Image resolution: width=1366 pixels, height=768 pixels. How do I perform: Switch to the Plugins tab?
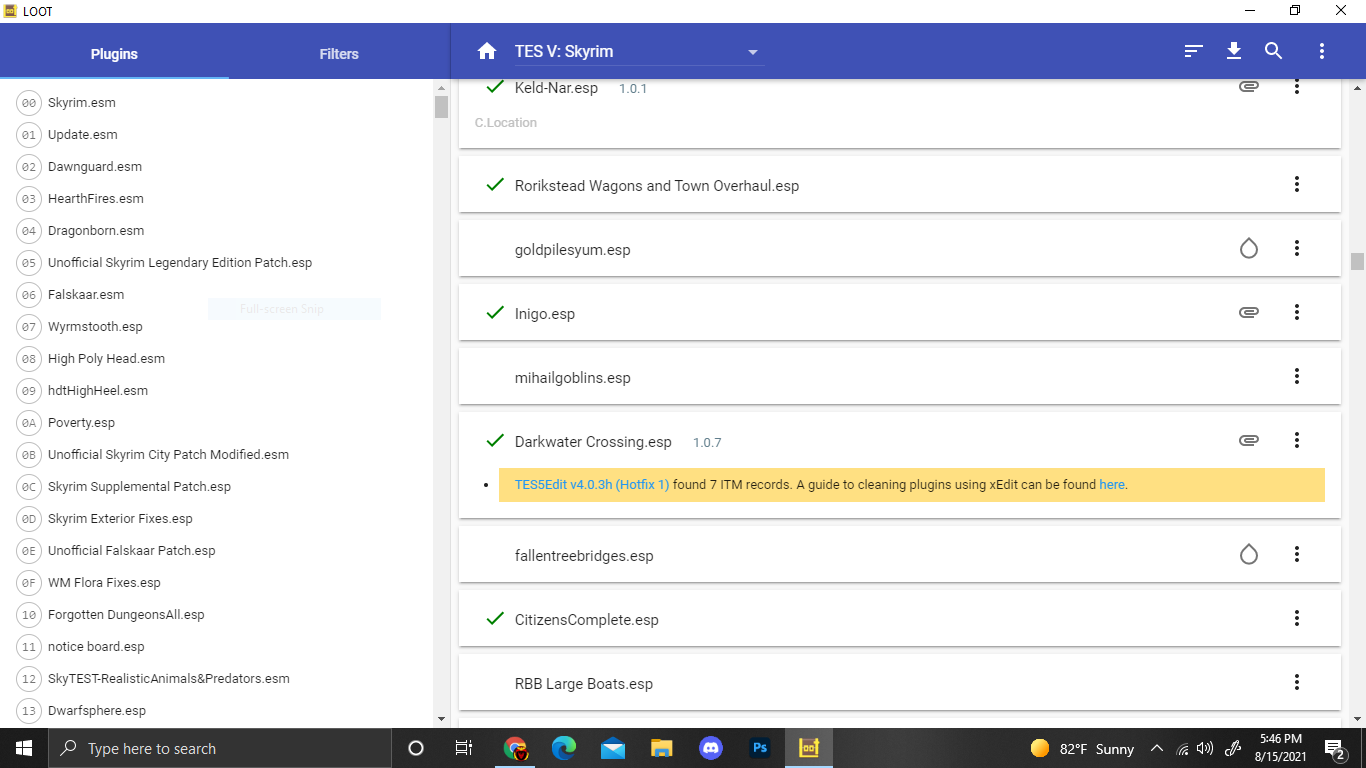pos(114,54)
